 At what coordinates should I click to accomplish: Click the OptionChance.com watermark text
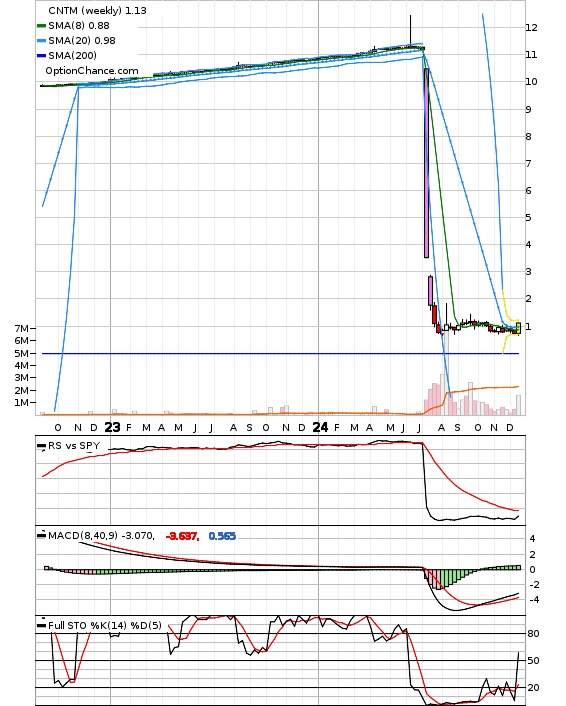click(92, 71)
